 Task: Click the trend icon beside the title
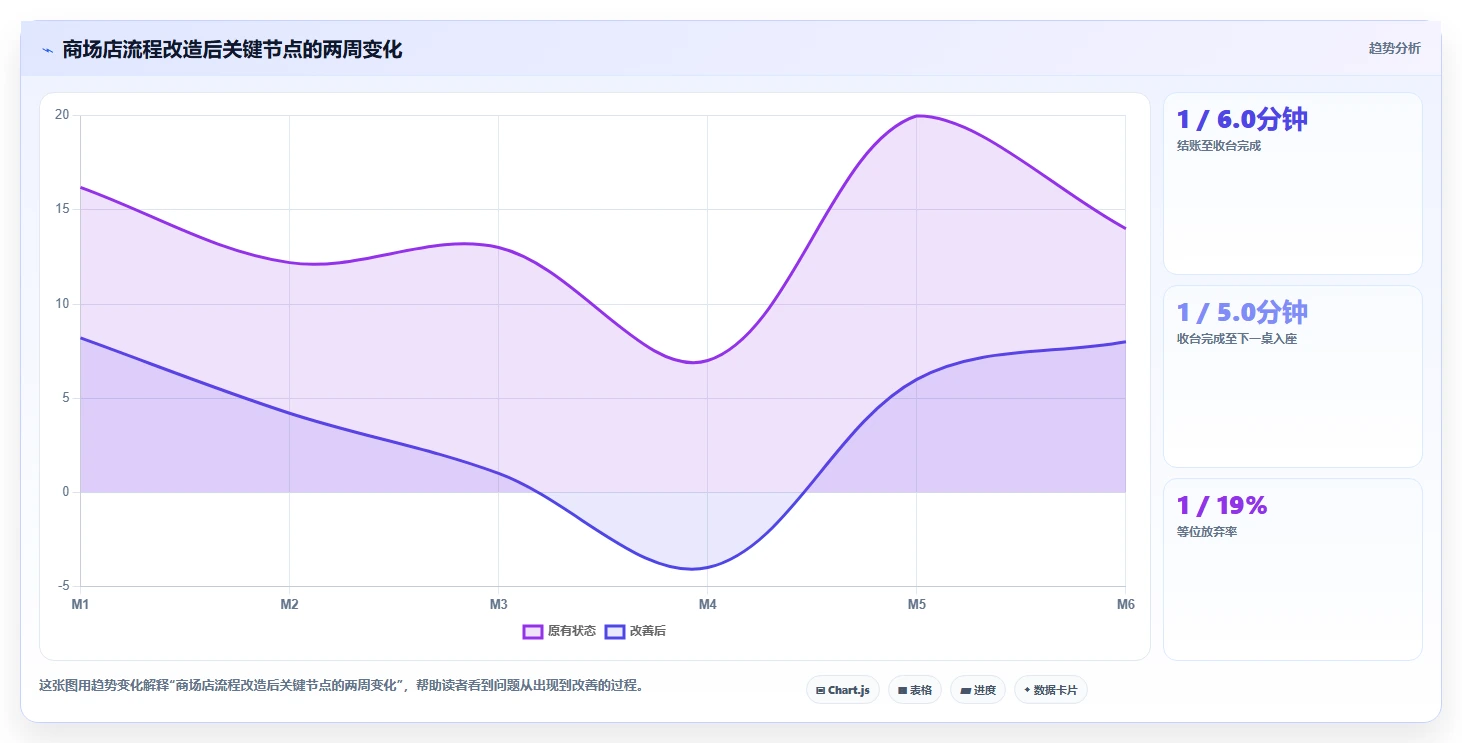click(x=47, y=50)
